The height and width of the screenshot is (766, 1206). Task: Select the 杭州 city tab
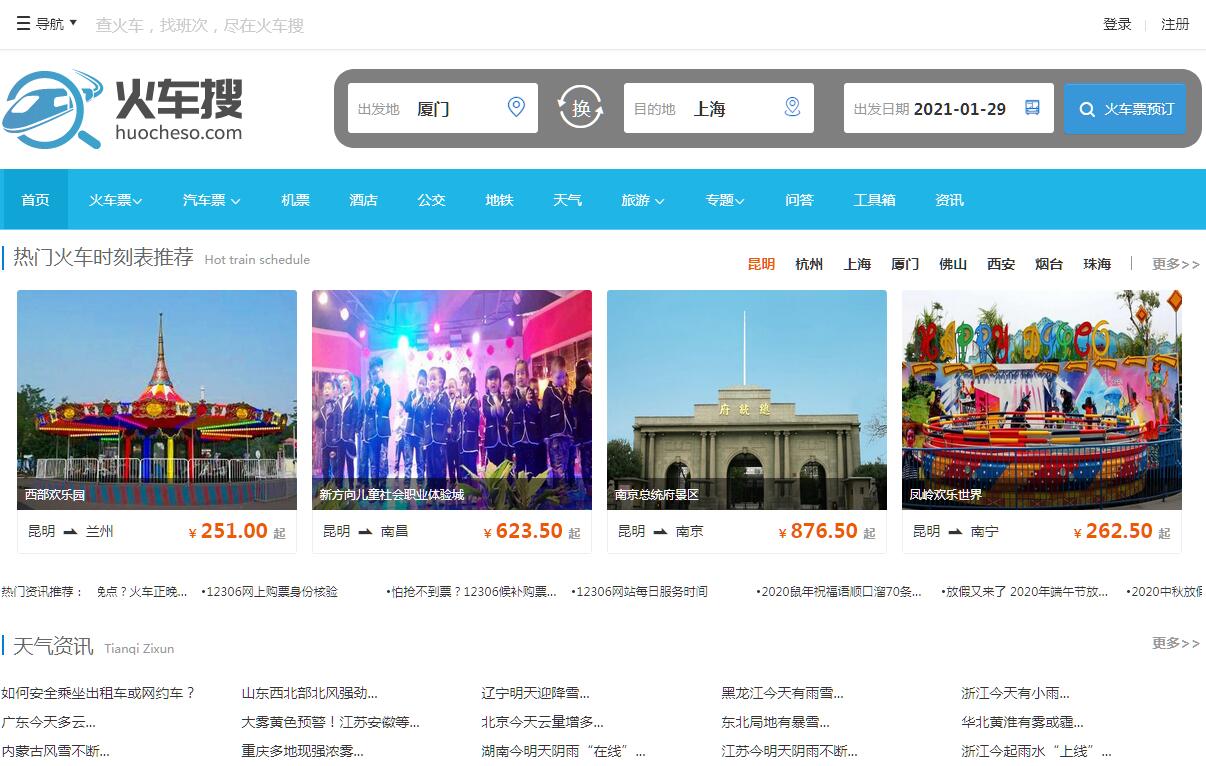click(809, 264)
